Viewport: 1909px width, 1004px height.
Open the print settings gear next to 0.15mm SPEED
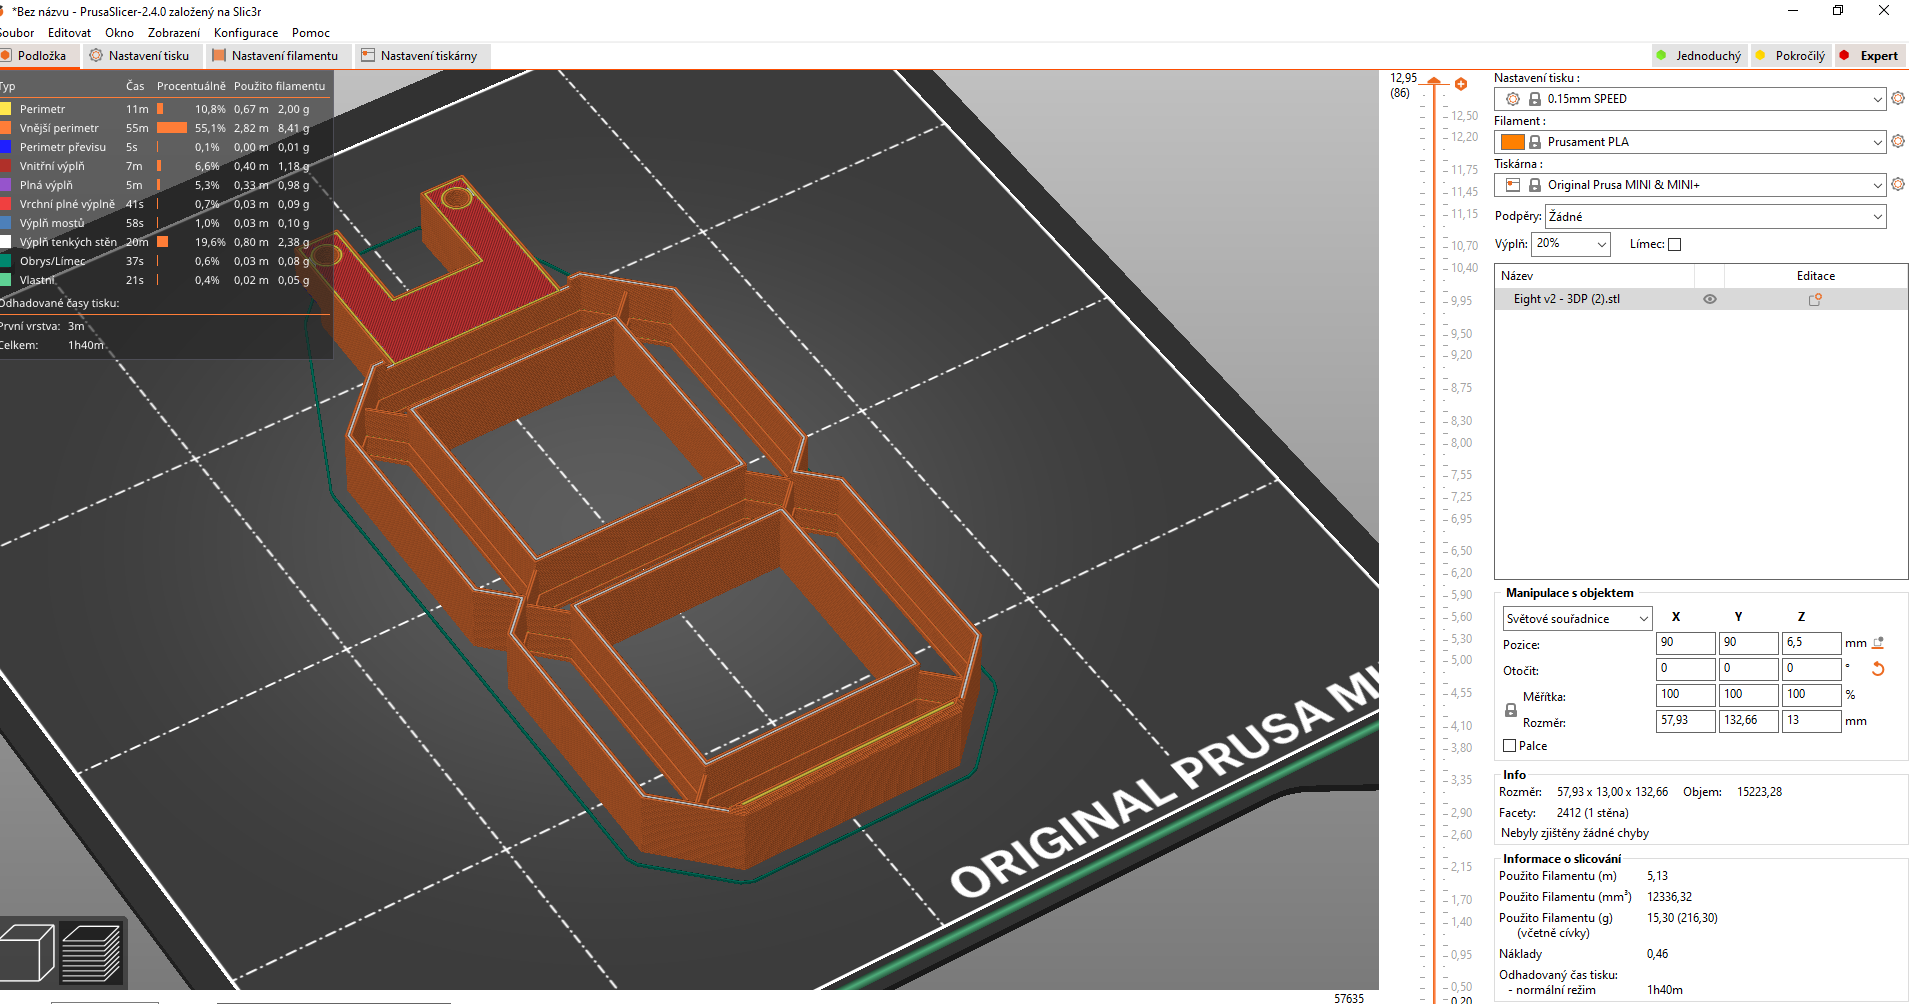(x=1897, y=99)
